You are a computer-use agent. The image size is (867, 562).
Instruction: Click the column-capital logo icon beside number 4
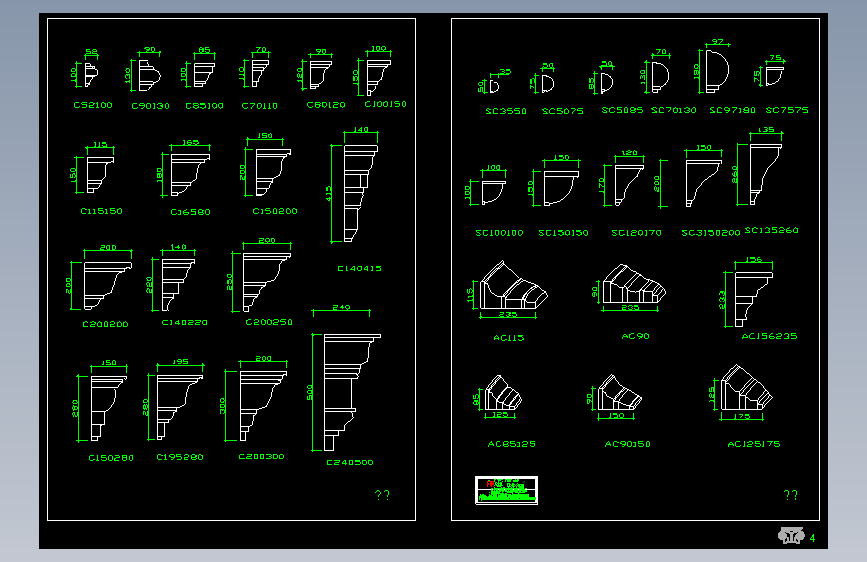tap(791, 535)
